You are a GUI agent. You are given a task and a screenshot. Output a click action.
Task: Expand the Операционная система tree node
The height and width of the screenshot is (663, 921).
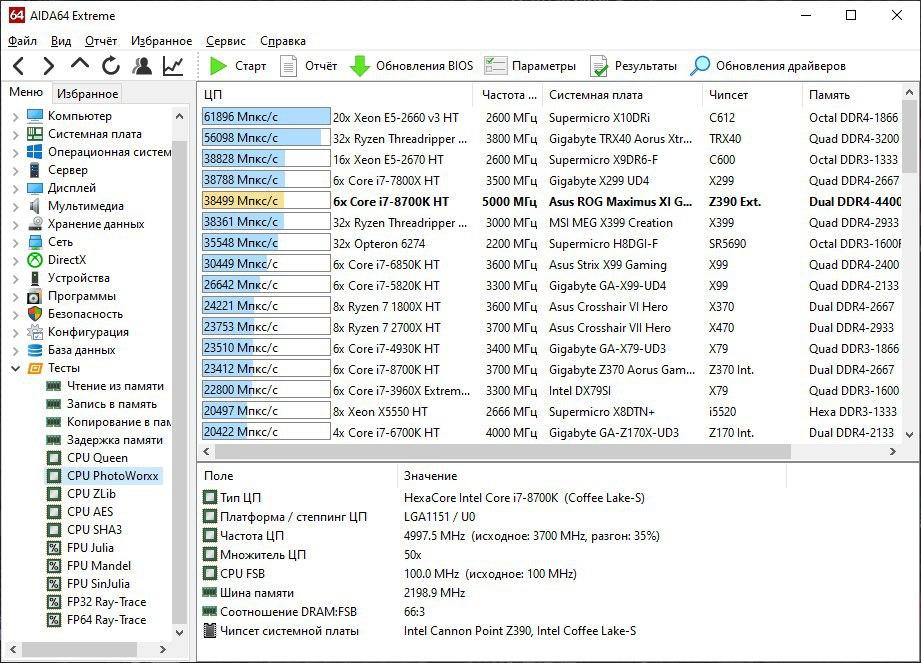coord(15,152)
